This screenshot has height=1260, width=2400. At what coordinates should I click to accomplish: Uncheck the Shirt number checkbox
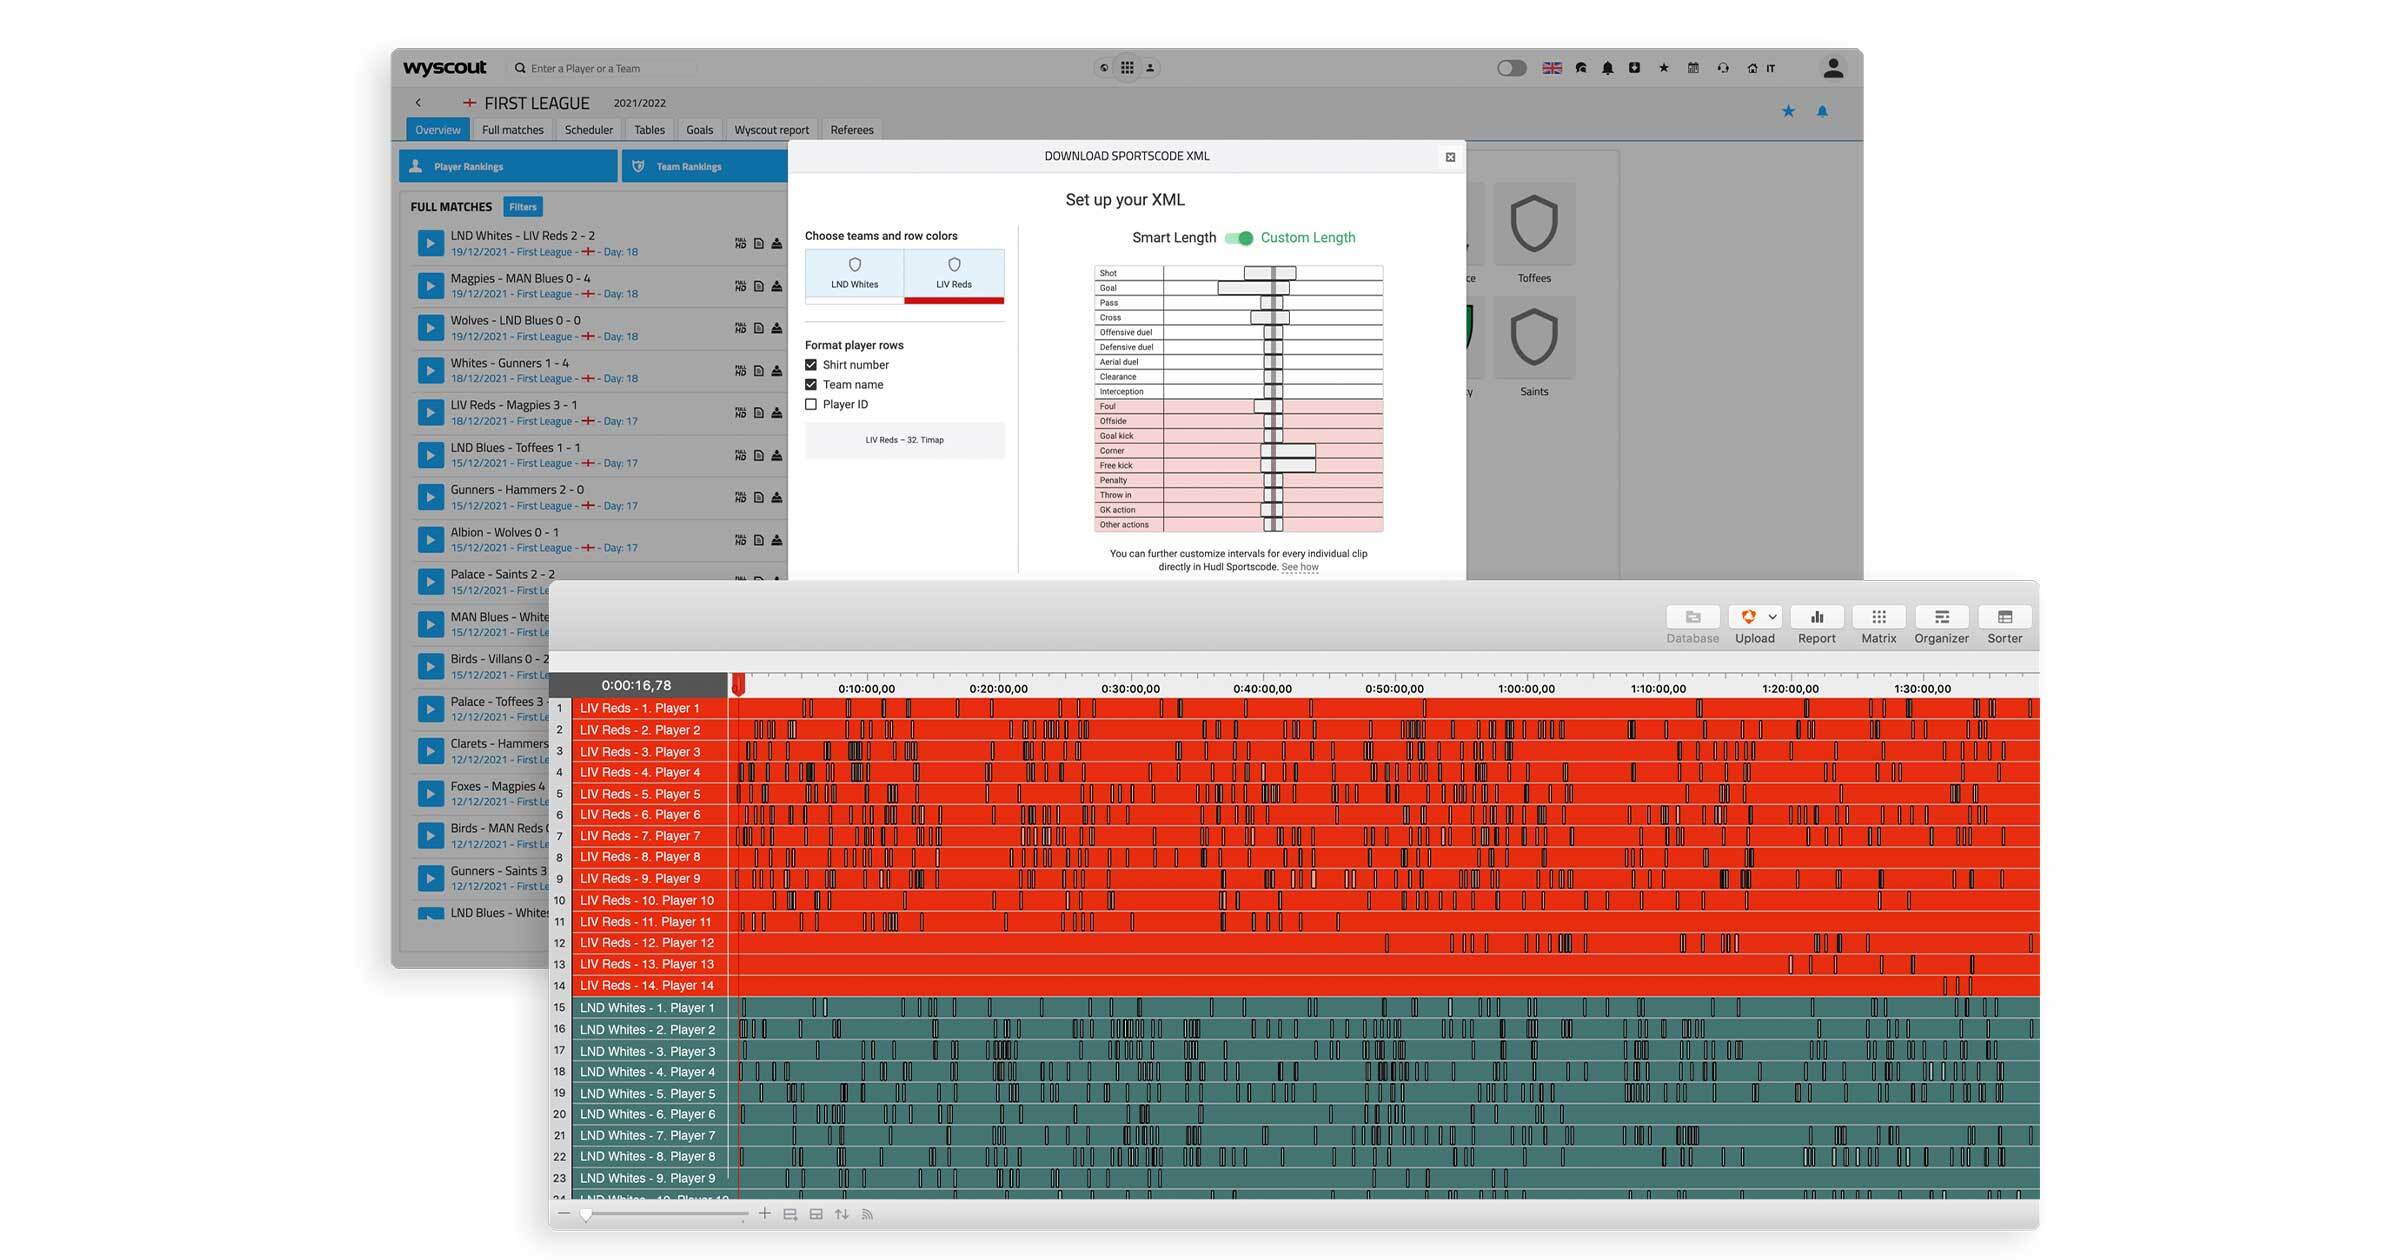[811, 365]
